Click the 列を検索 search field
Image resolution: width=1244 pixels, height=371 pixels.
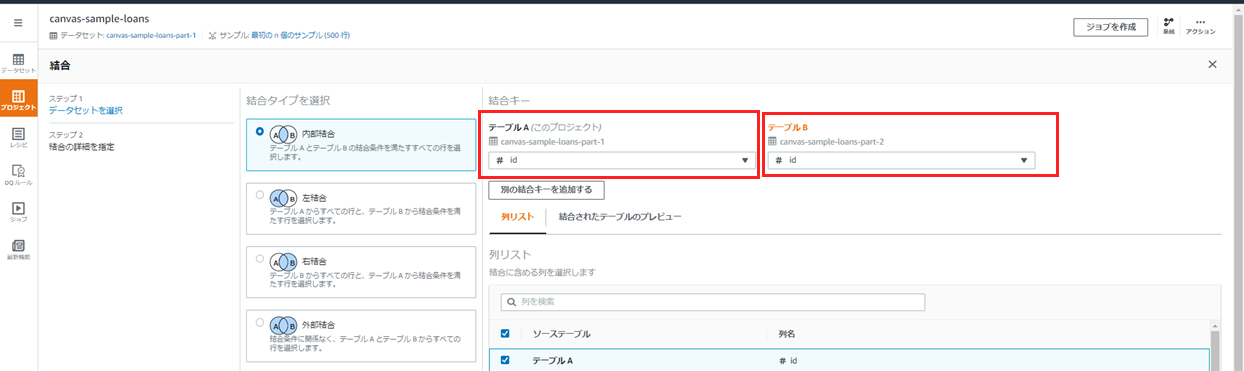point(713,302)
